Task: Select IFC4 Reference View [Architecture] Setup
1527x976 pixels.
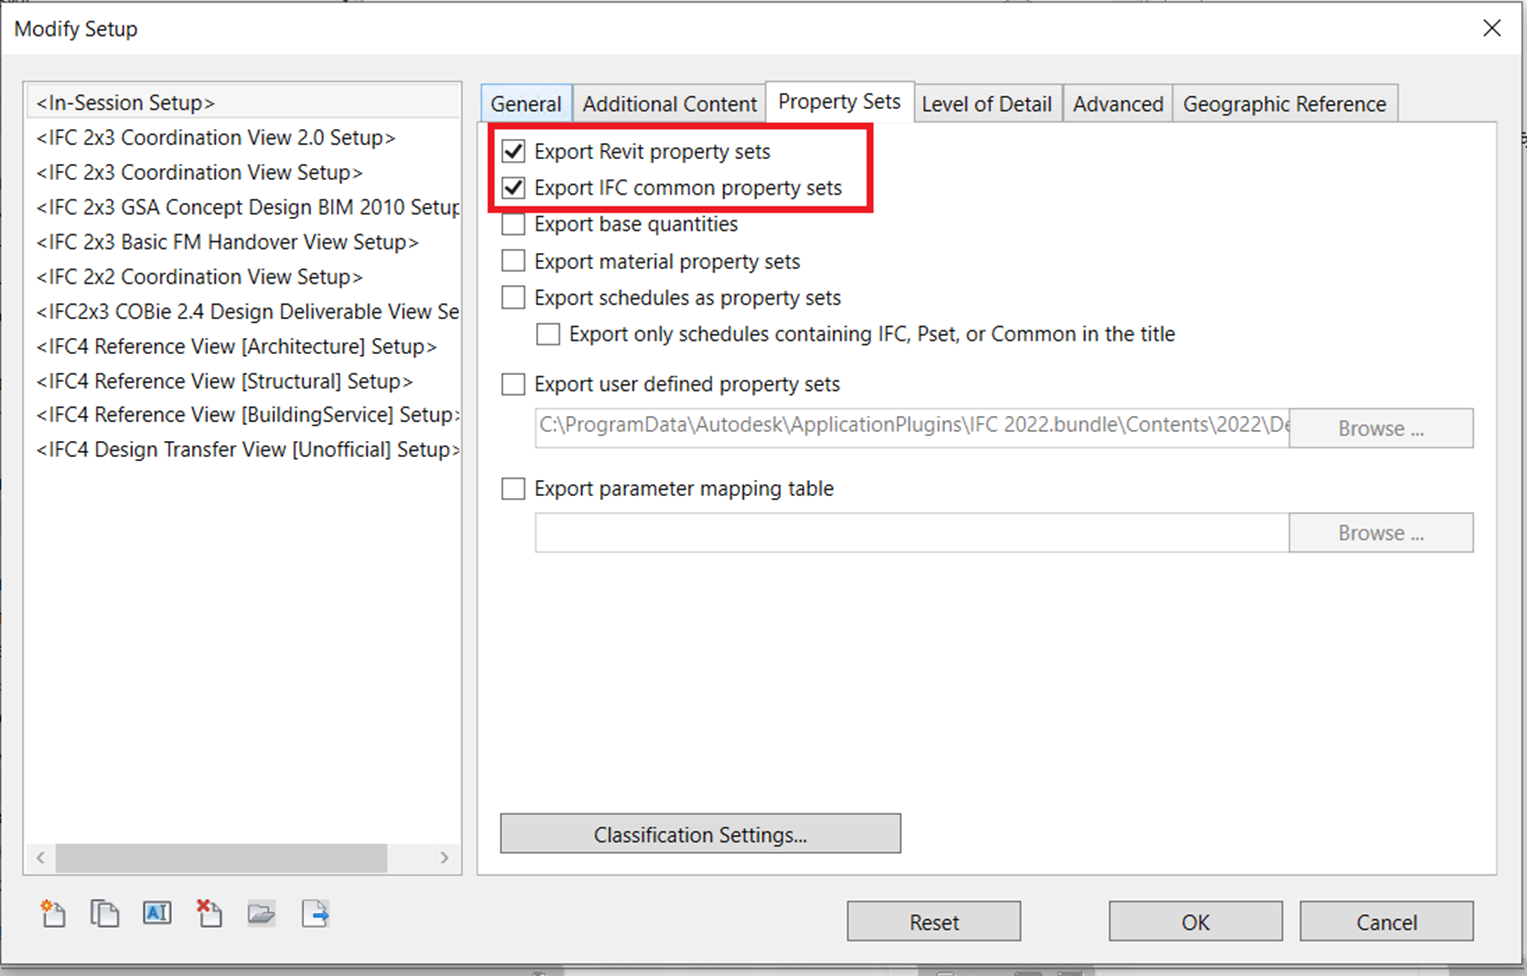Action: coord(236,347)
